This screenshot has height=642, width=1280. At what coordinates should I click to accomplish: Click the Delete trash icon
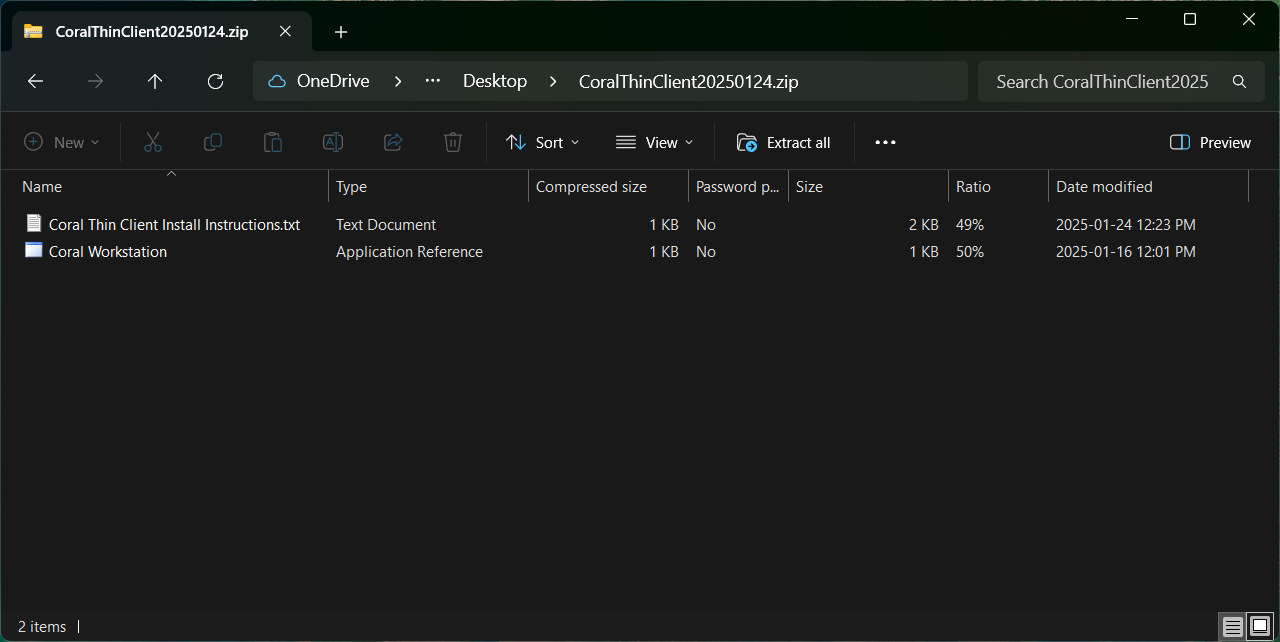(x=453, y=143)
